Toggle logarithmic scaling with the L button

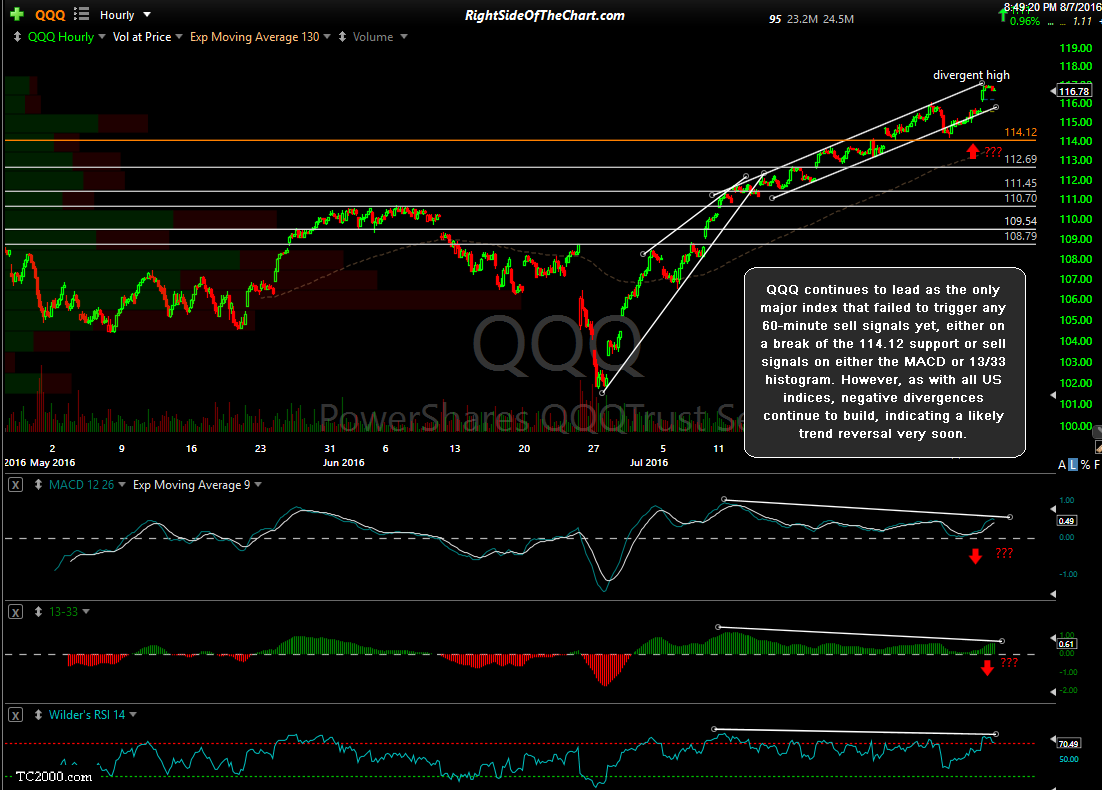[1074, 466]
